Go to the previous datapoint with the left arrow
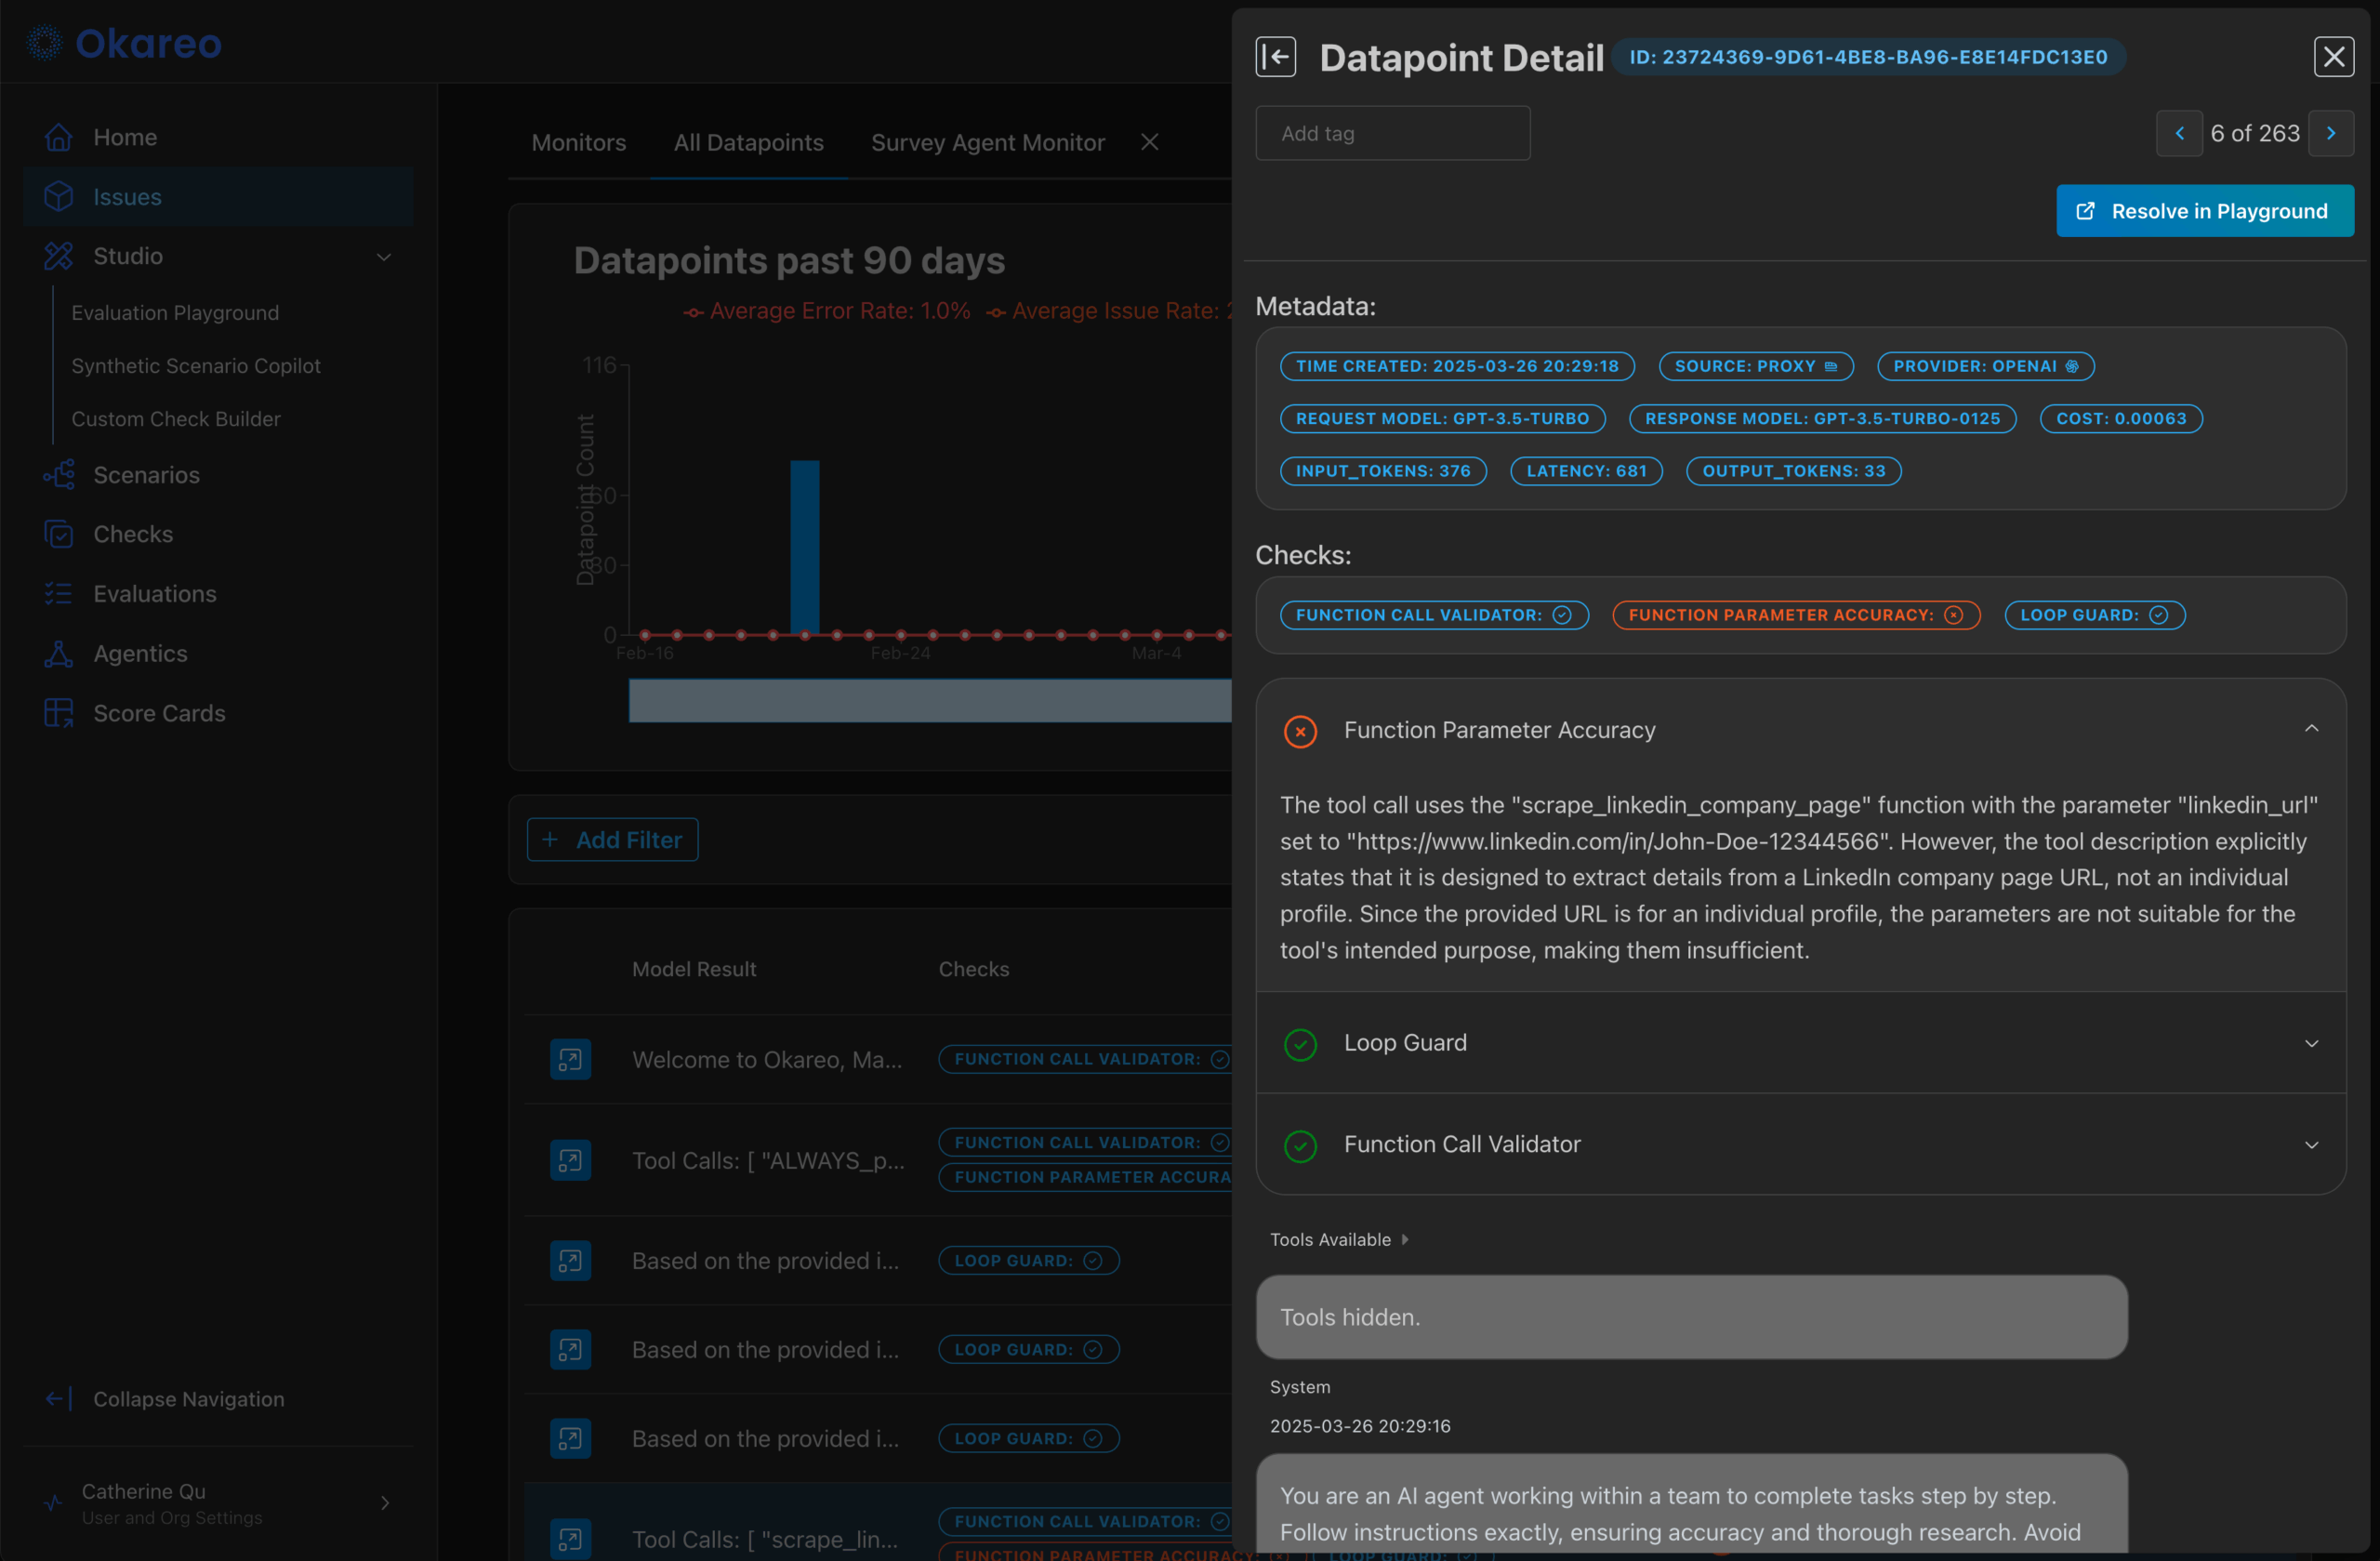Screen dimensions: 2380x1561 (x=2179, y=133)
